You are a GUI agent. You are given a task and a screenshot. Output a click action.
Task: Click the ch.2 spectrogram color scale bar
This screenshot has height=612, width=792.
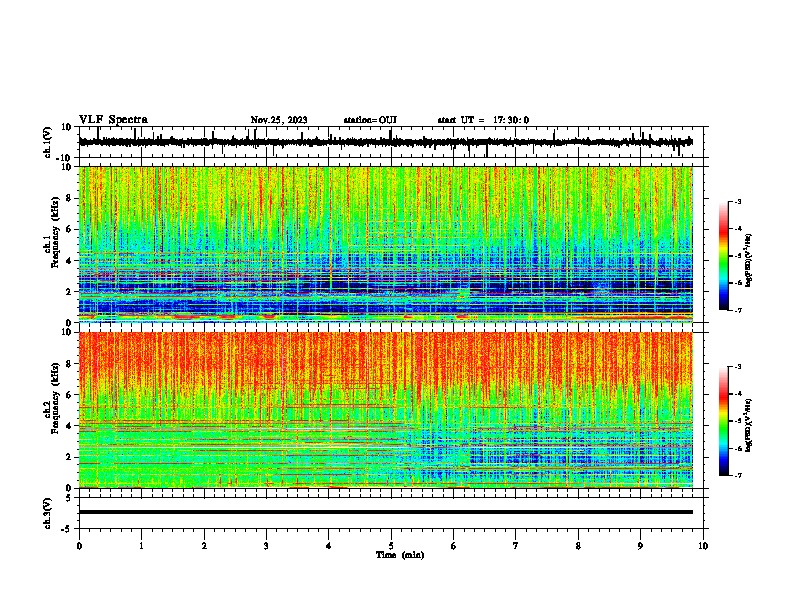[x=724, y=421]
